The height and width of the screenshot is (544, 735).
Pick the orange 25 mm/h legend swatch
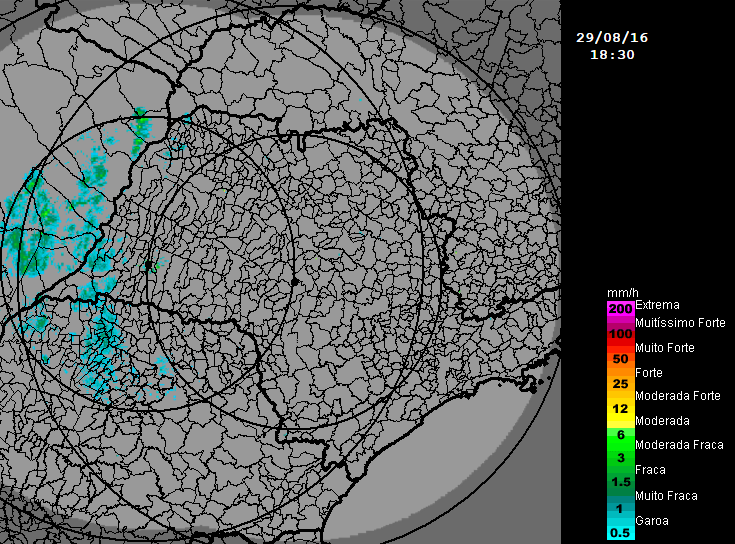620,384
